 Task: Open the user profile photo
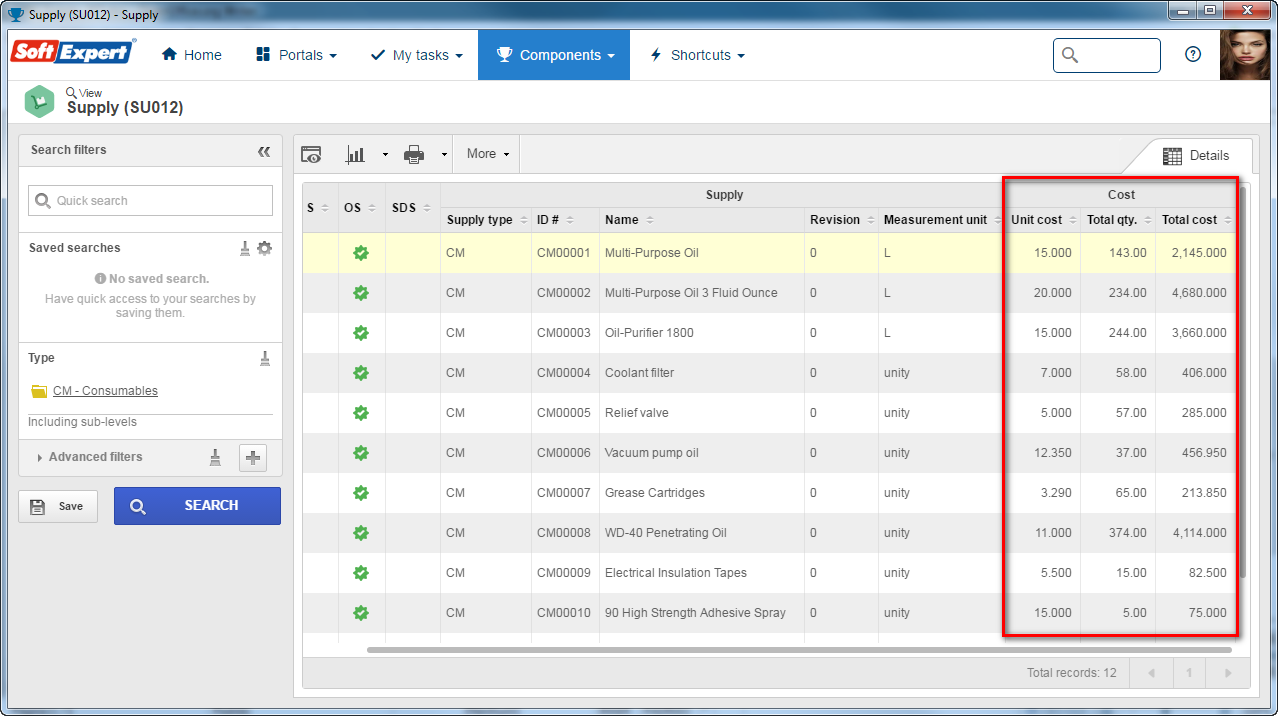coord(1245,55)
